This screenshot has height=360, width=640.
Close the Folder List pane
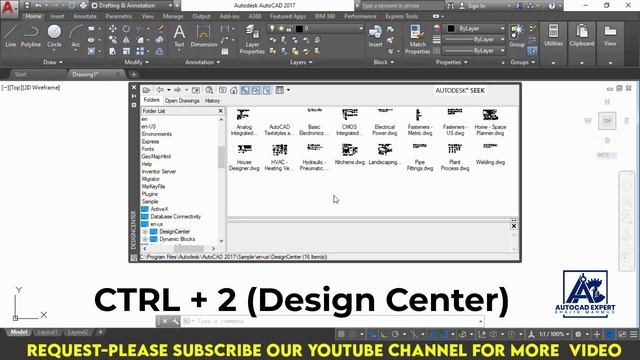click(x=220, y=111)
